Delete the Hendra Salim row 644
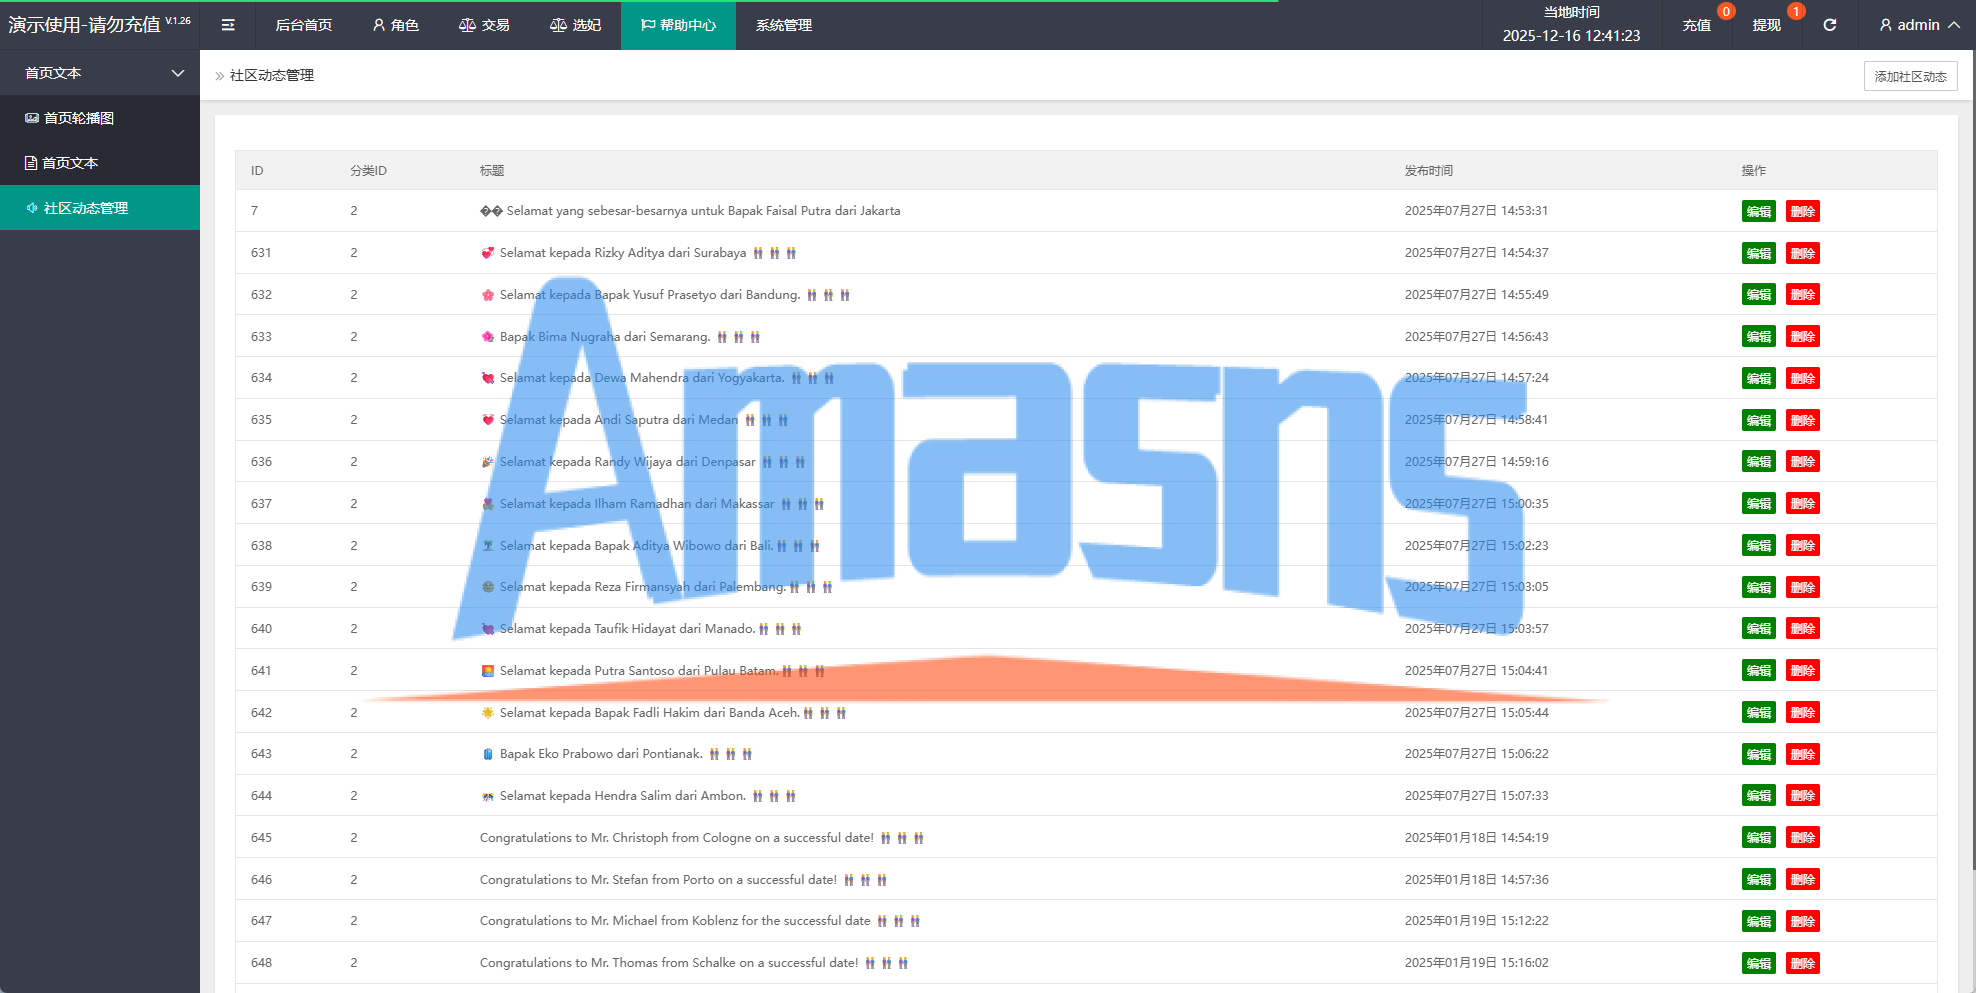 tap(1803, 796)
